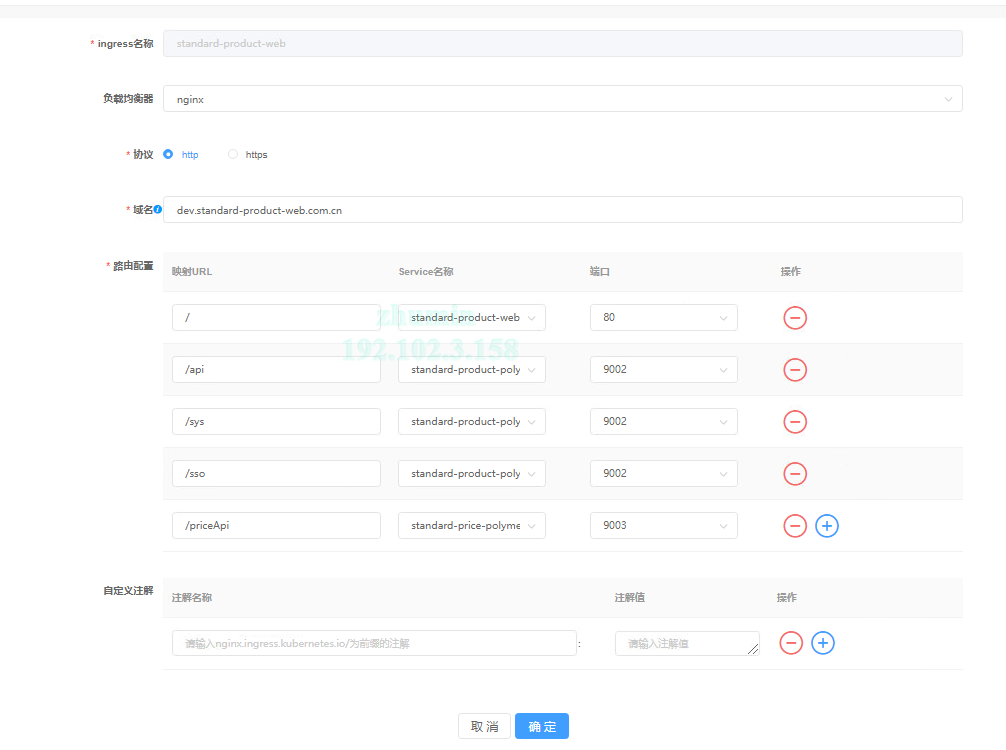
Task: Click the 注解值 annotation value textarea
Action: tap(687, 643)
